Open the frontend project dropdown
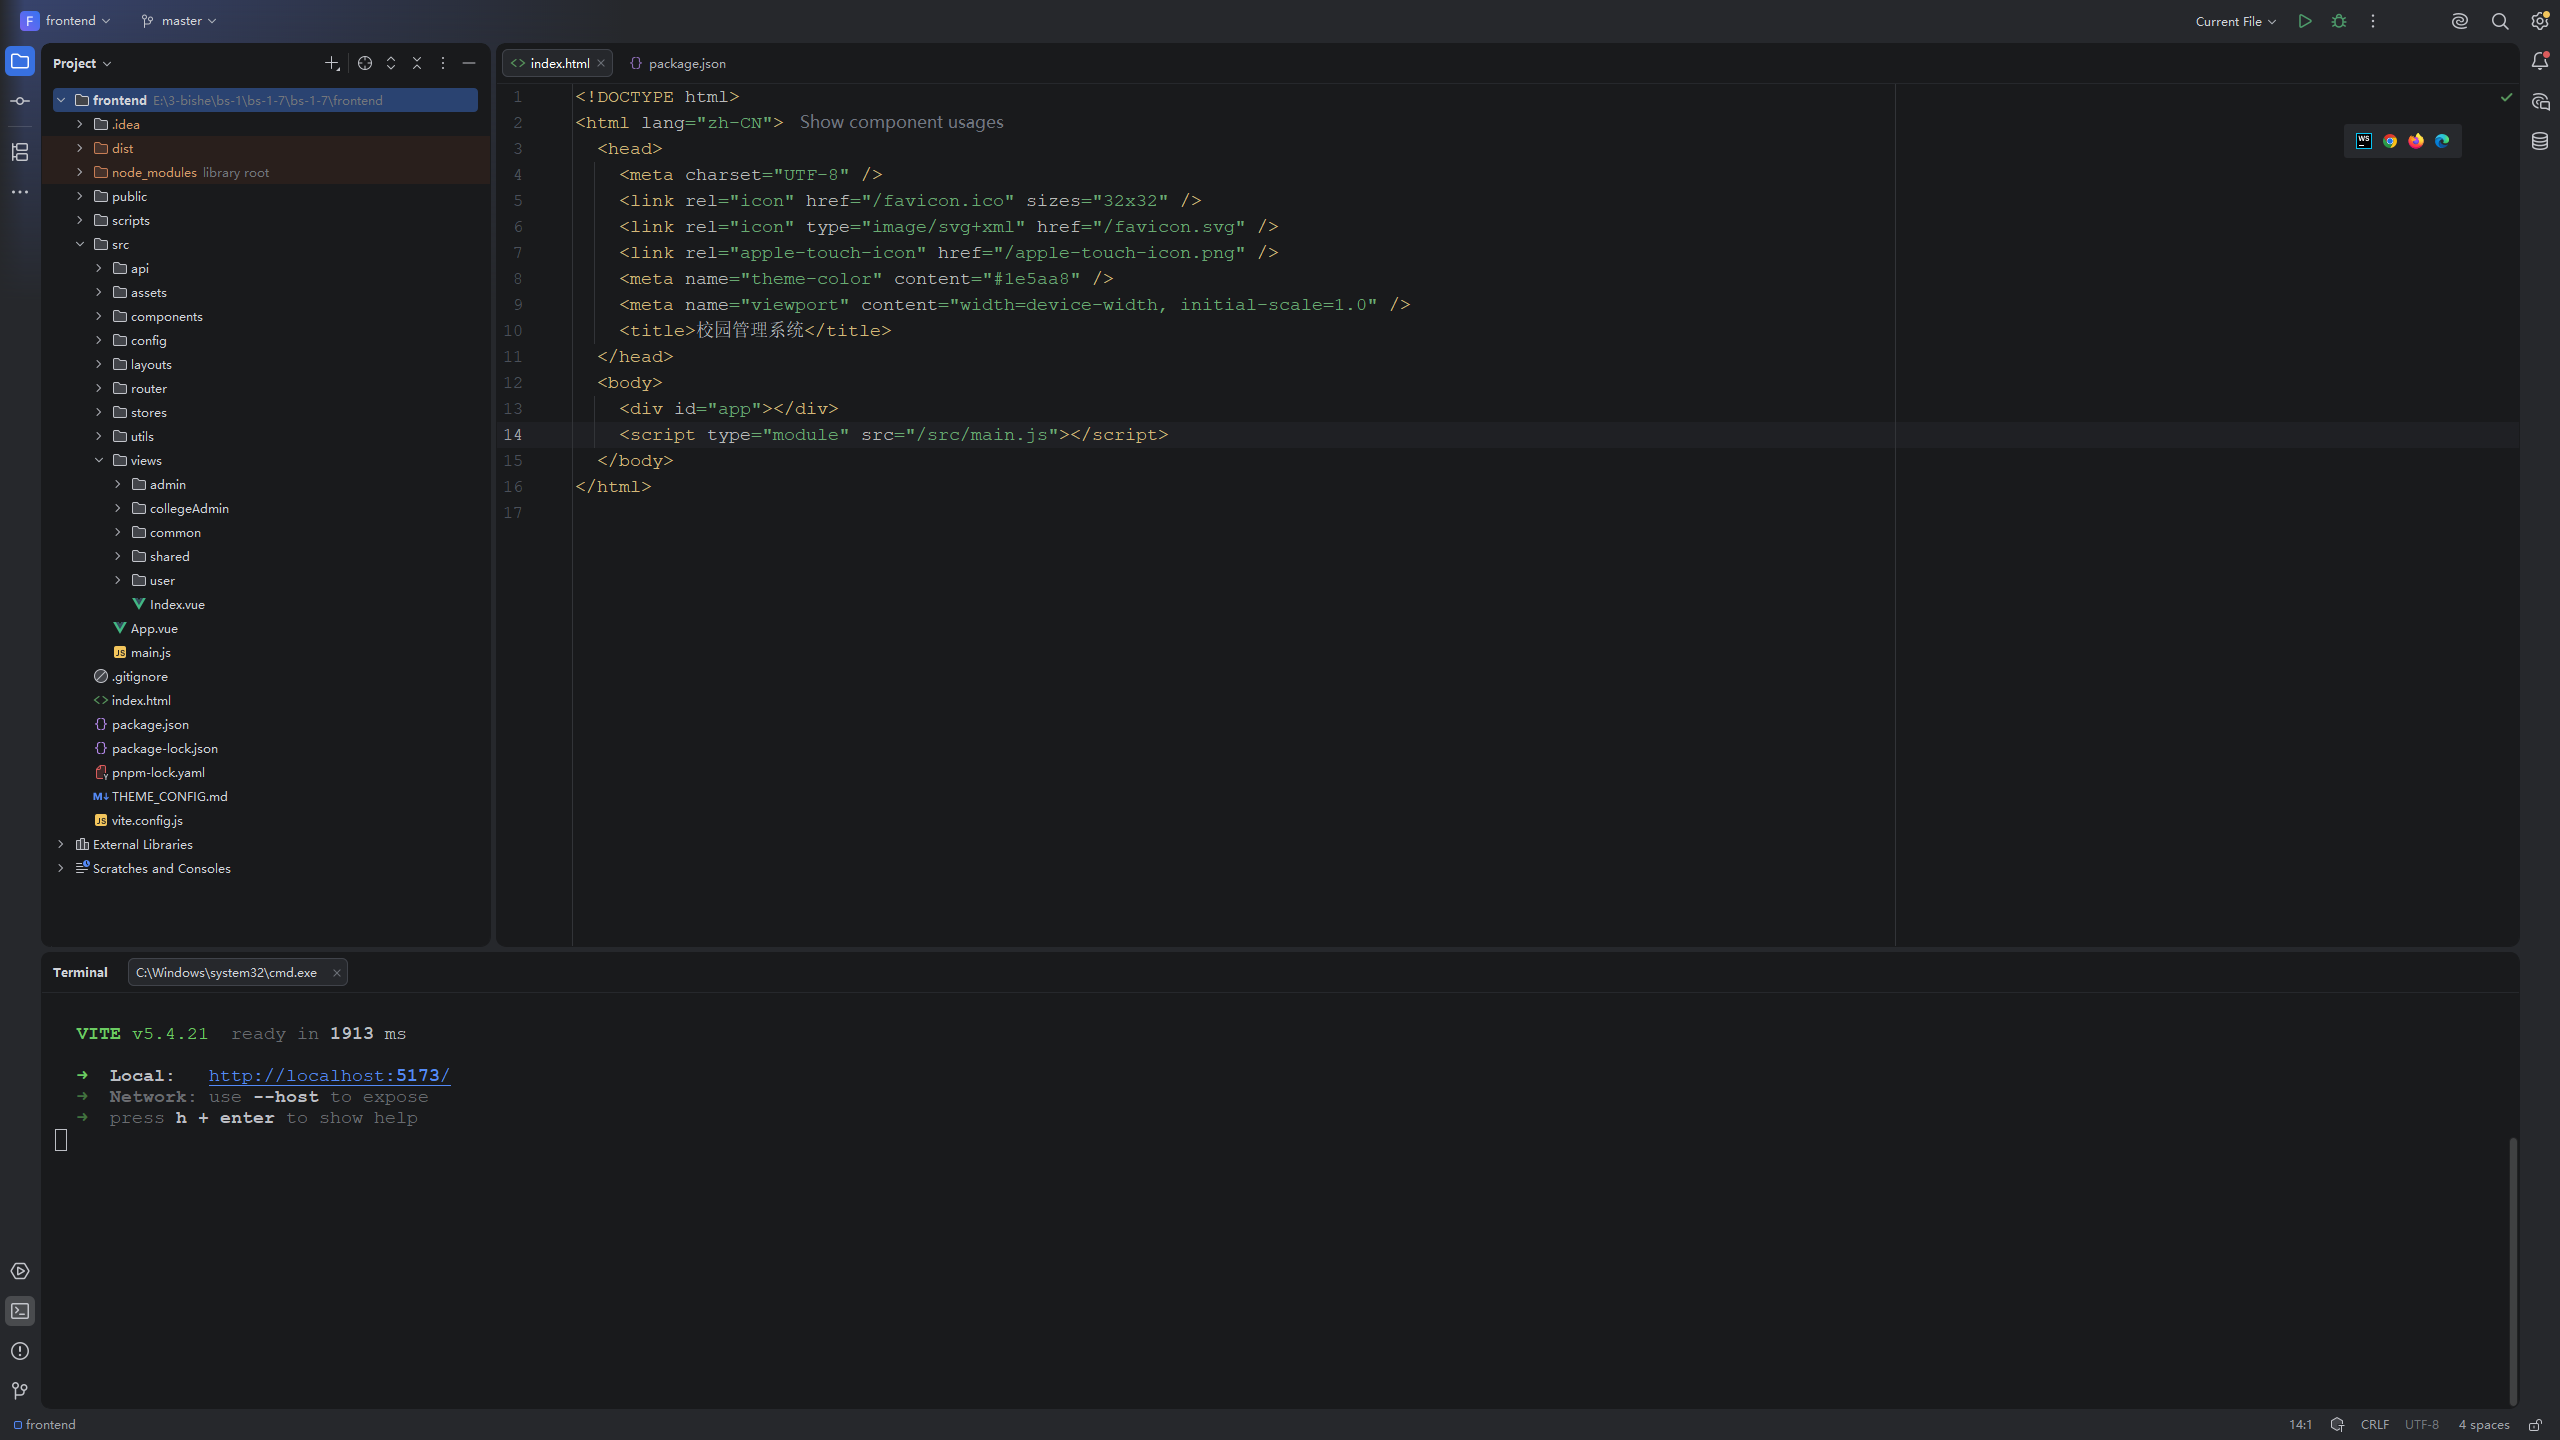The image size is (2560, 1440). 66,21
